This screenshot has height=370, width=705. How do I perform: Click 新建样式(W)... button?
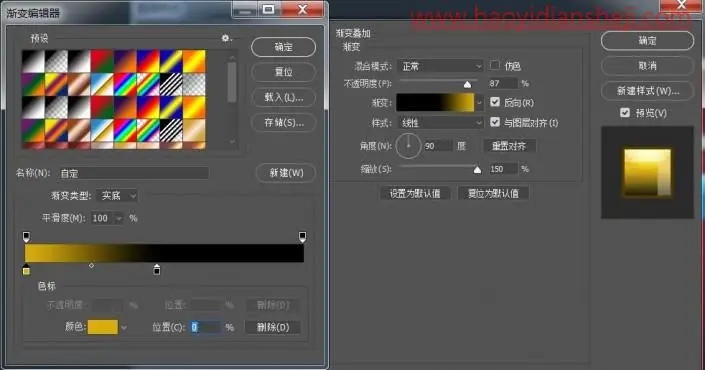[647, 91]
